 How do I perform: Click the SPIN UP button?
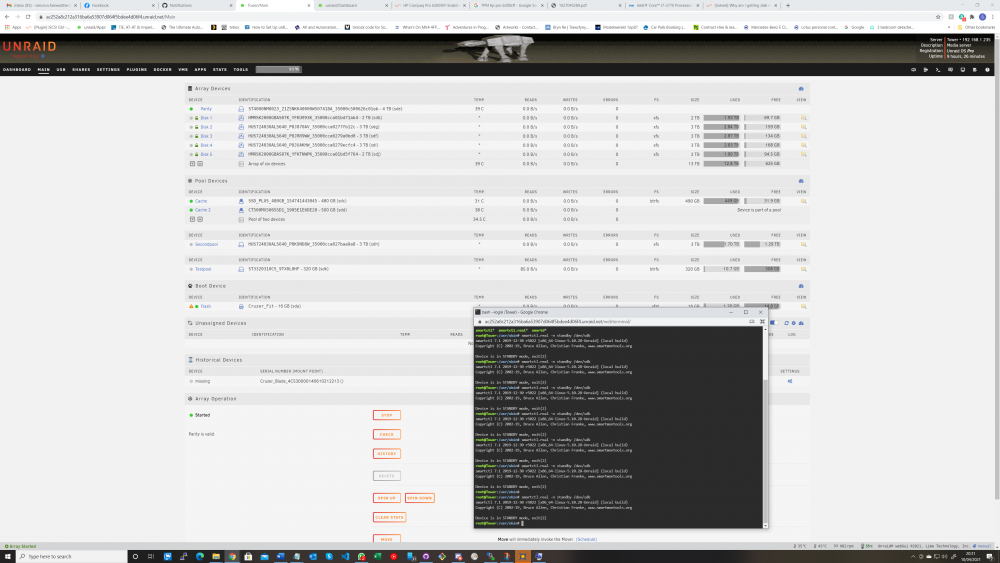coord(386,498)
